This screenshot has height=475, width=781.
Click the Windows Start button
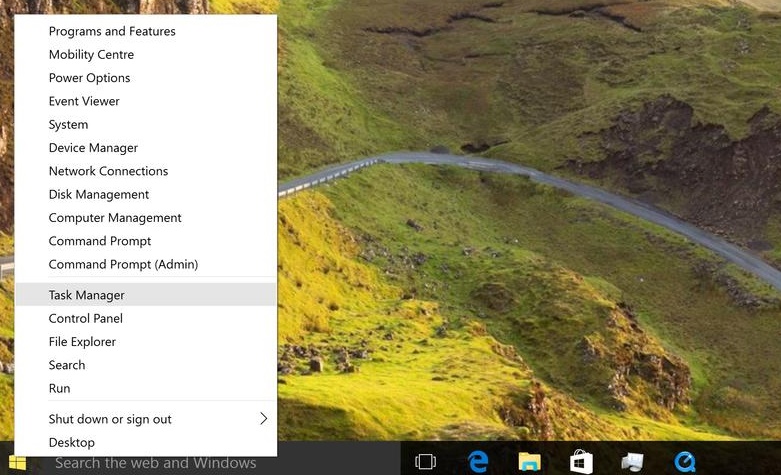(x=17, y=463)
